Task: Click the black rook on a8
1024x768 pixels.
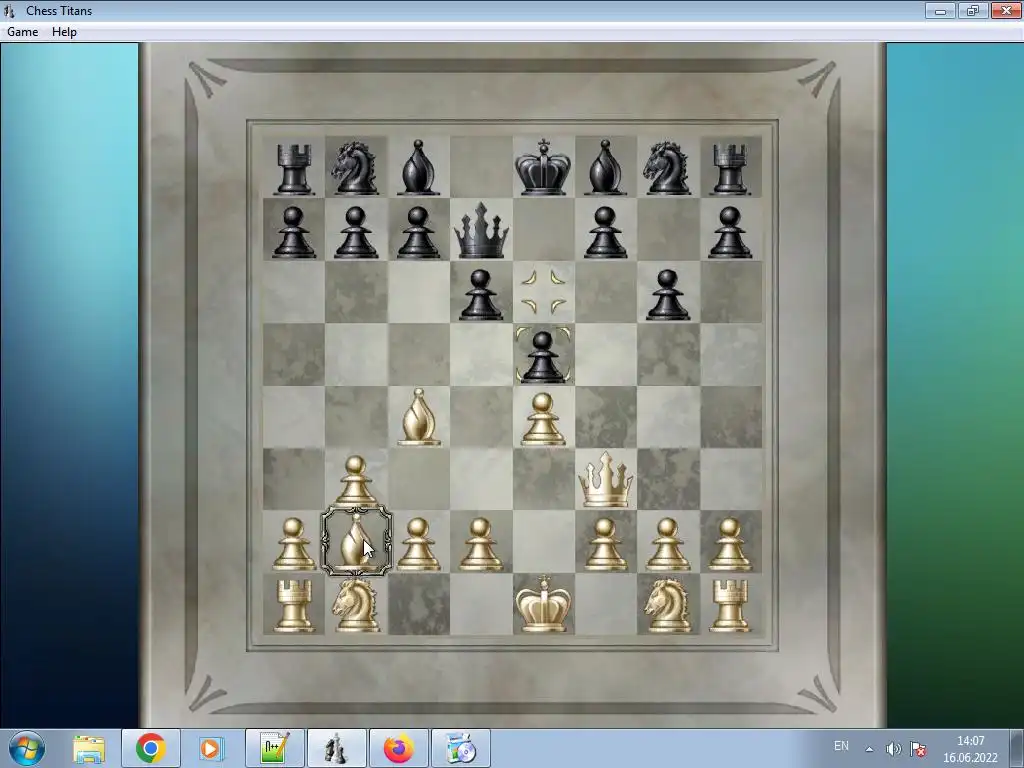Action: point(293,169)
